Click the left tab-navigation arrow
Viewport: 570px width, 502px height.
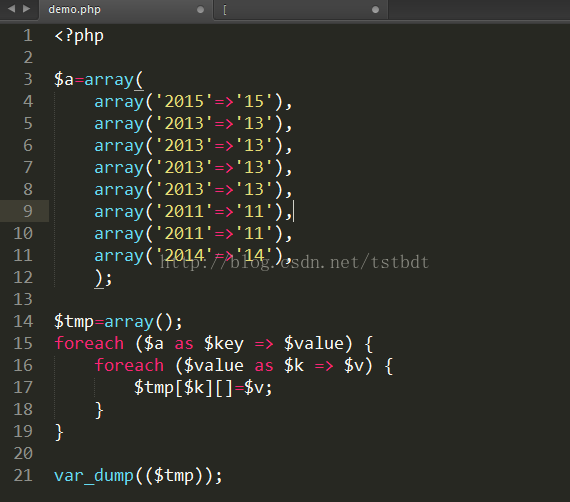(x=11, y=8)
